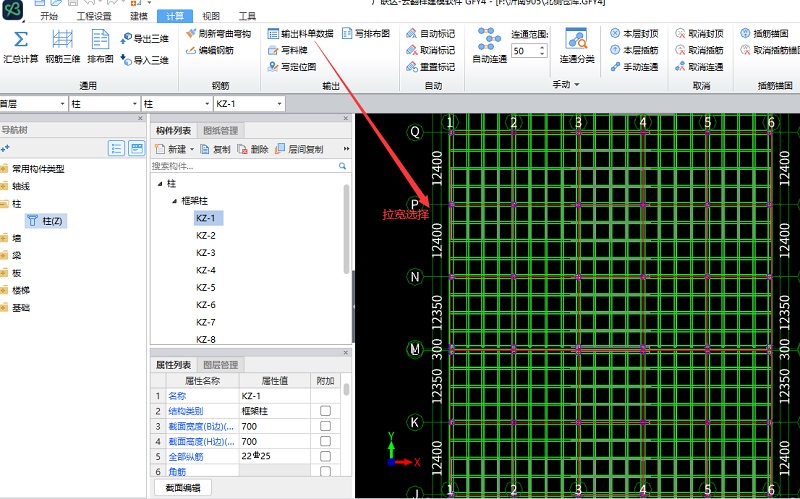Click 本层封顶 tool
The width and height of the screenshot is (800, 499).
coord(634,34)
